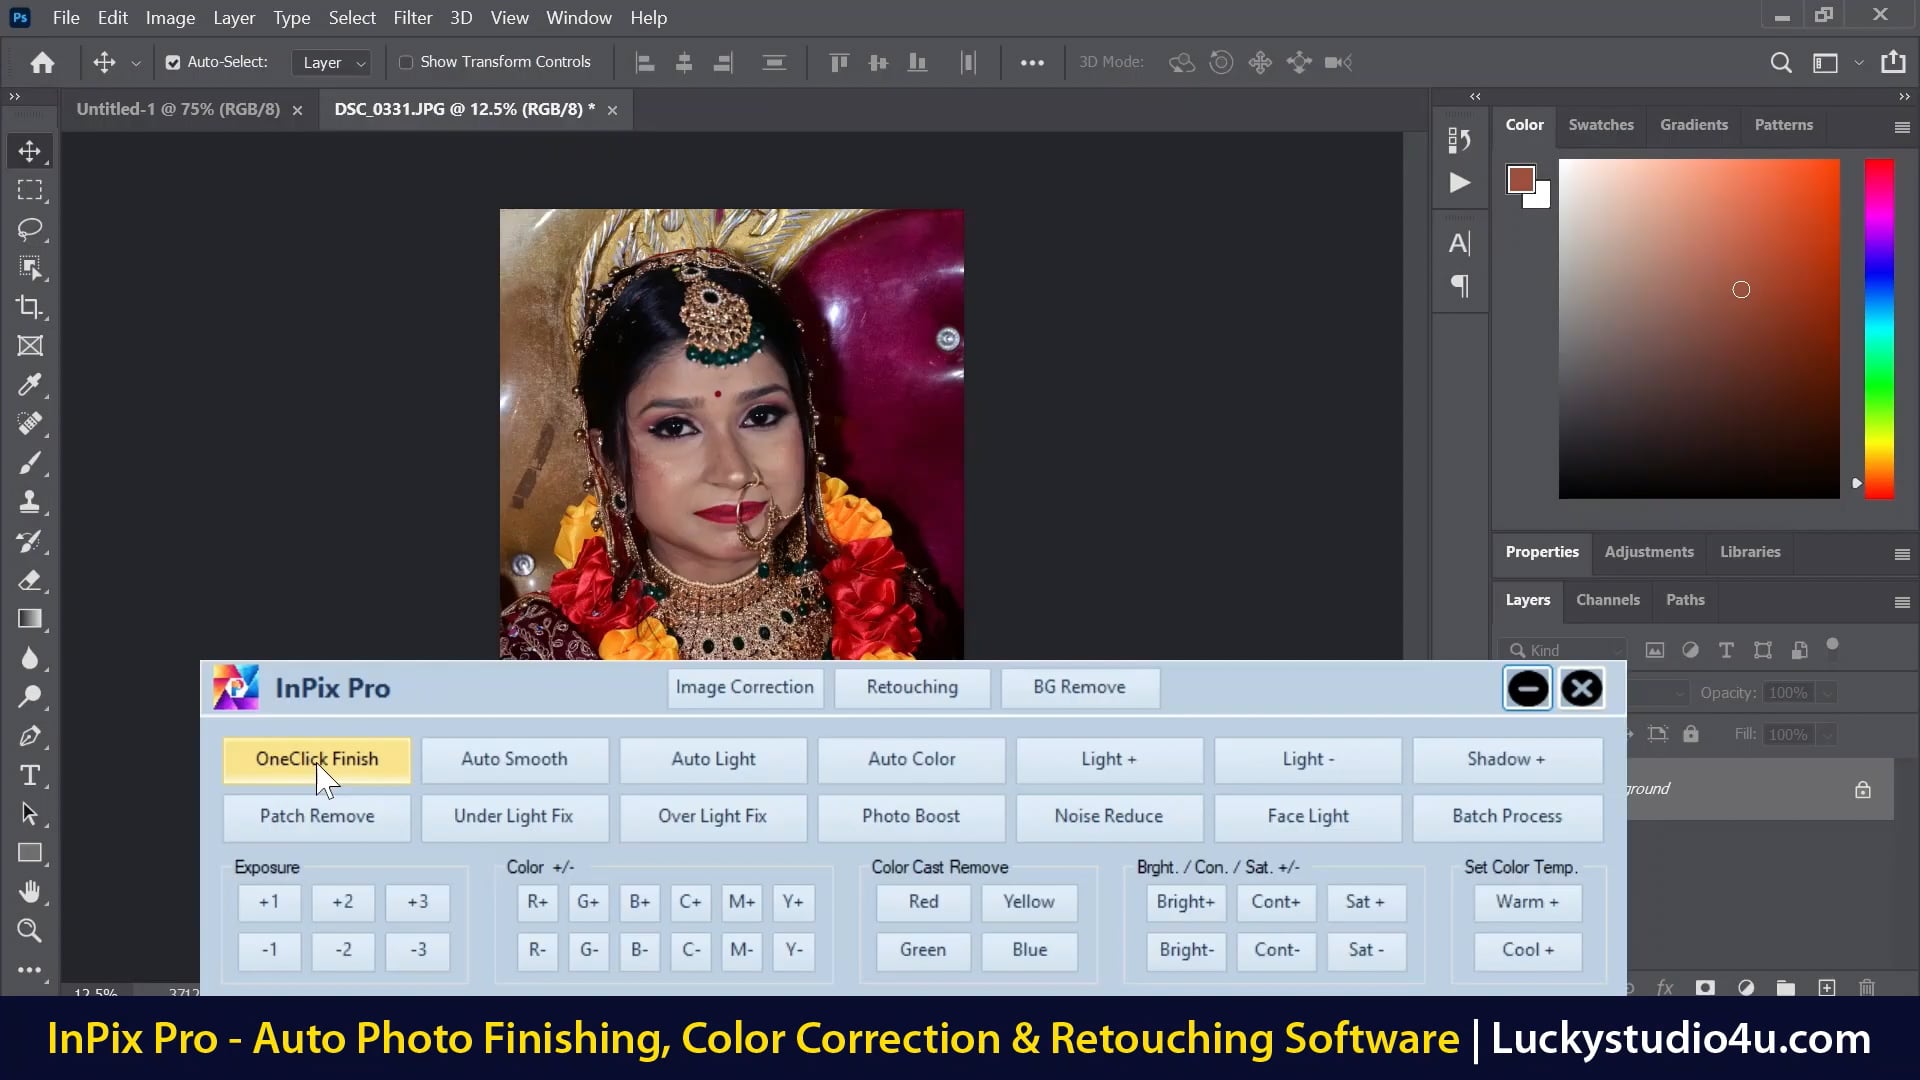Select the Eraser tool
The height and width of the screenshot is (1080, 1920).
pos(30,580)
